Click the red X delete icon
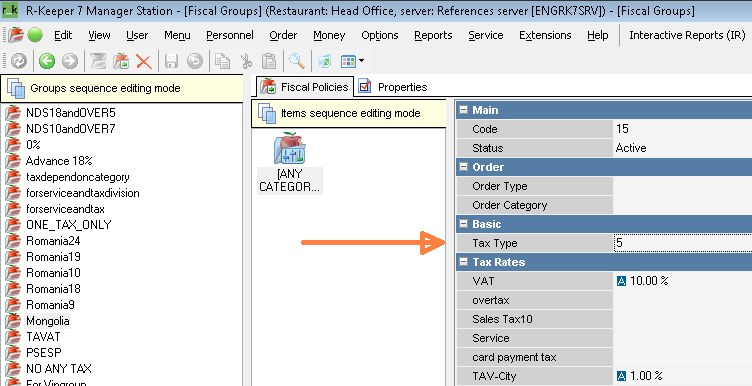752x386 pixels. tap(144, 61)
